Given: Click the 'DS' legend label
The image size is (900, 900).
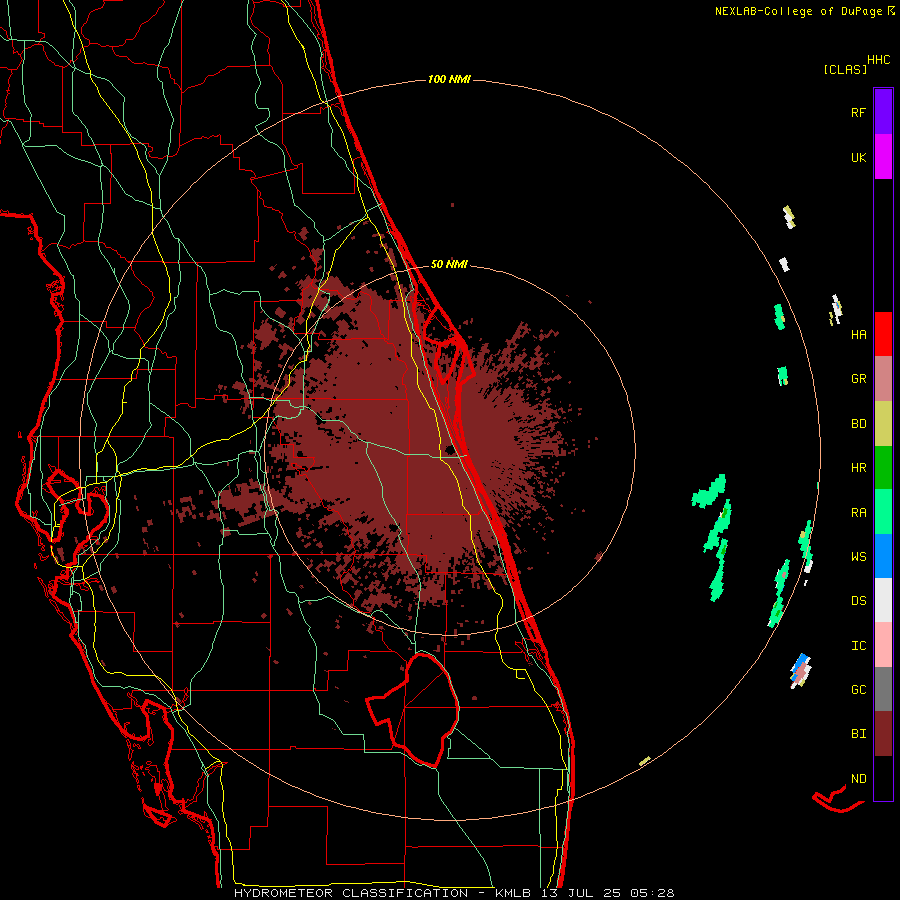Looking at the screenshot, I should pyautogui.click(x=858, y=601).
